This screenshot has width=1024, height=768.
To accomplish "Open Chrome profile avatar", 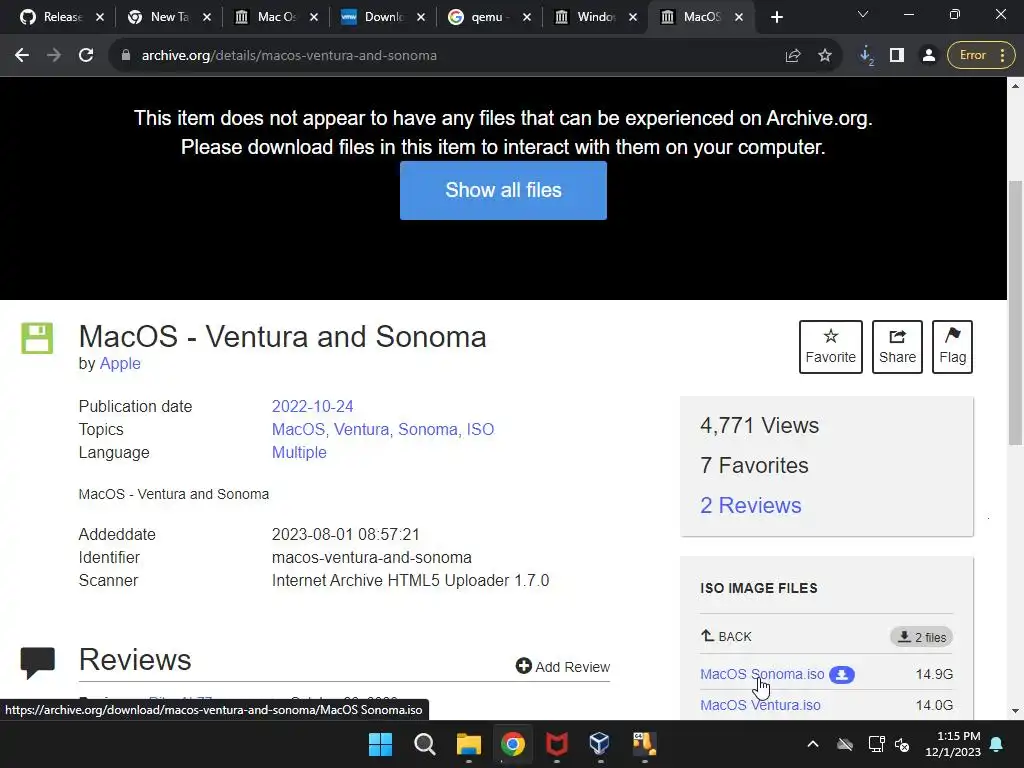I will click(929, 56).
